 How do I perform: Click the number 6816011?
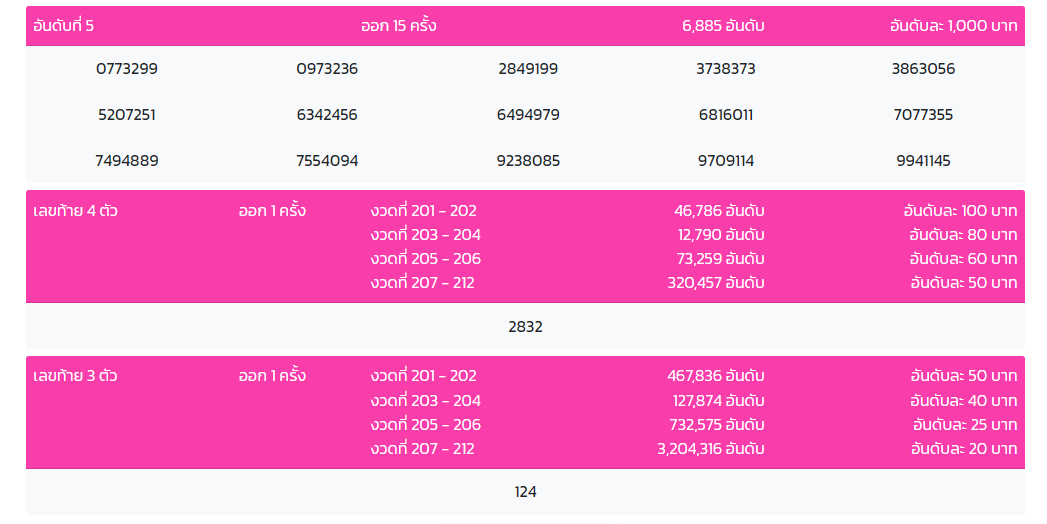coord(726,115)
